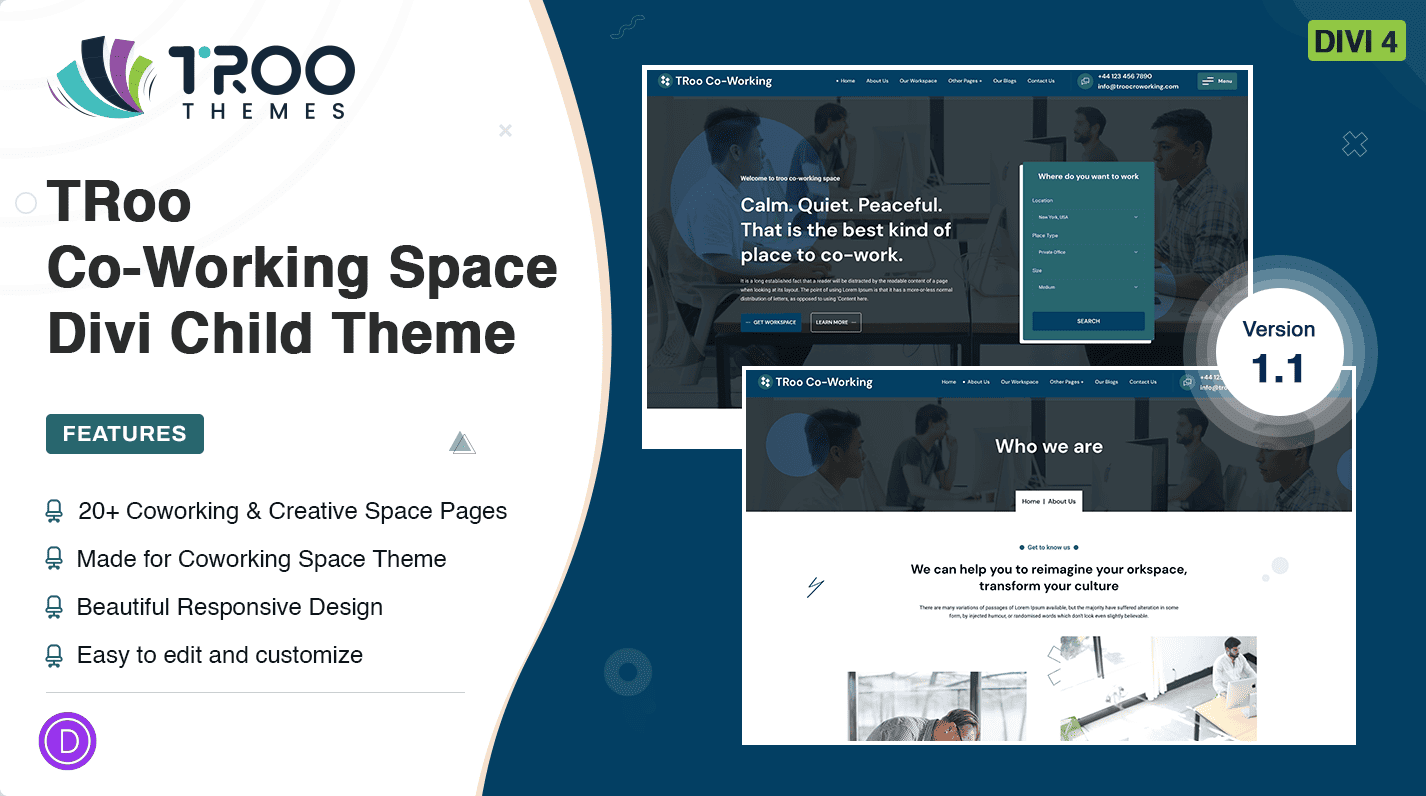Click man at desk with computer photo
This screenshot has height=796, width=1426.
(1157, 688)
